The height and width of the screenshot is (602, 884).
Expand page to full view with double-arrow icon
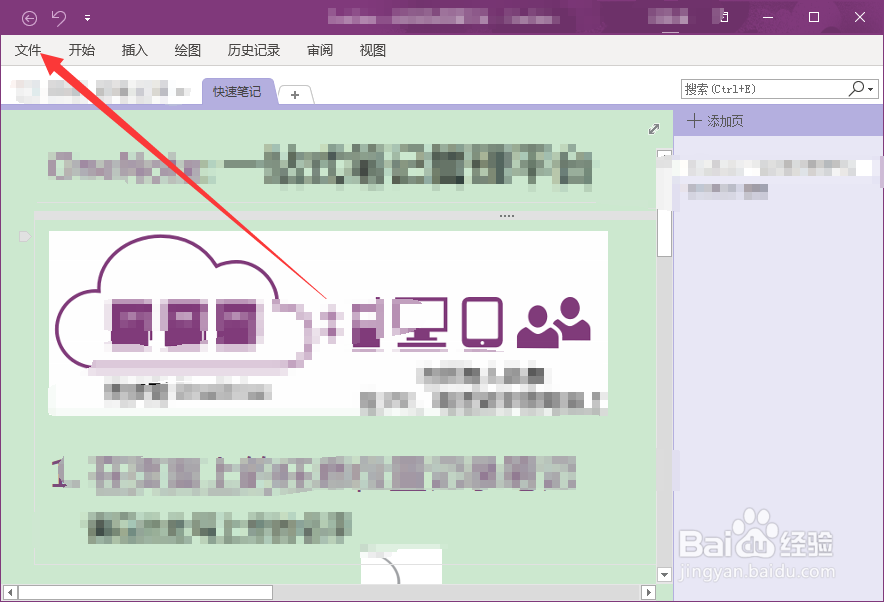point(654,129)
